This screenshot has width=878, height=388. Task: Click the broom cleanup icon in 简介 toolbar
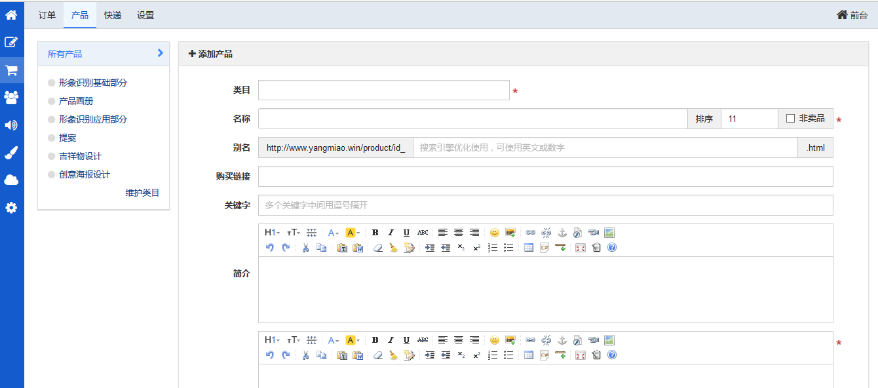(x=393, y=247)
